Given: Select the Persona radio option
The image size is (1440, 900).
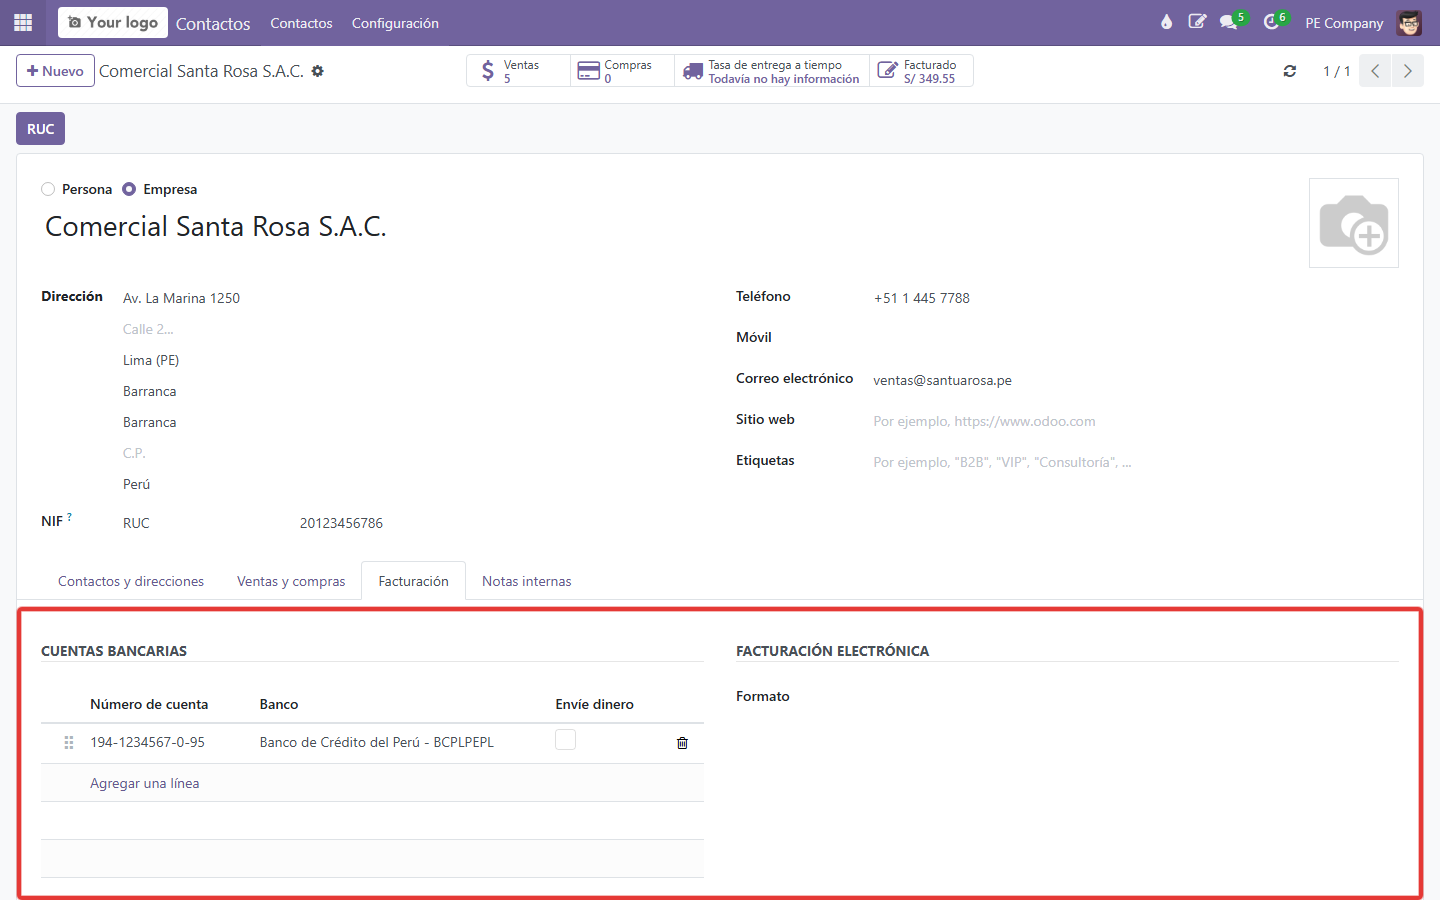Looking at the screenshot, I should (48, 189).
